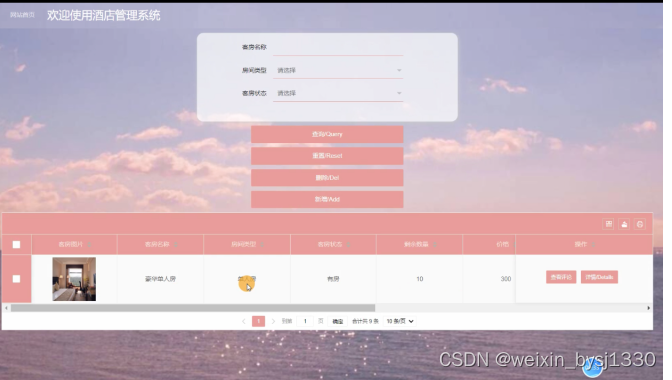Image resolution: width=672 pixels, height=380 pixels.
Task: Open the column filter icon in the table toolbar
Action: (609, 224)
